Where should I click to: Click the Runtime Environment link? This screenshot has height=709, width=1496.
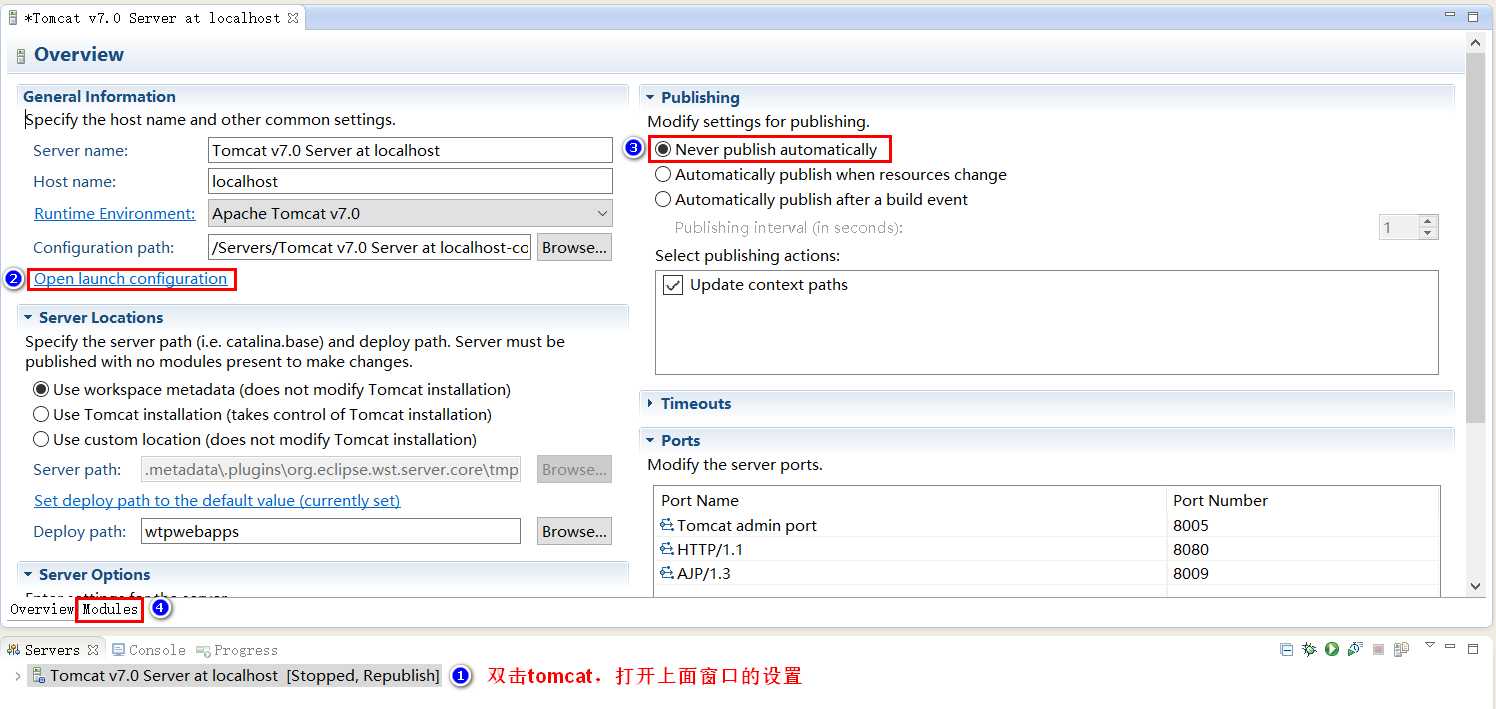(x=115, y=214)
